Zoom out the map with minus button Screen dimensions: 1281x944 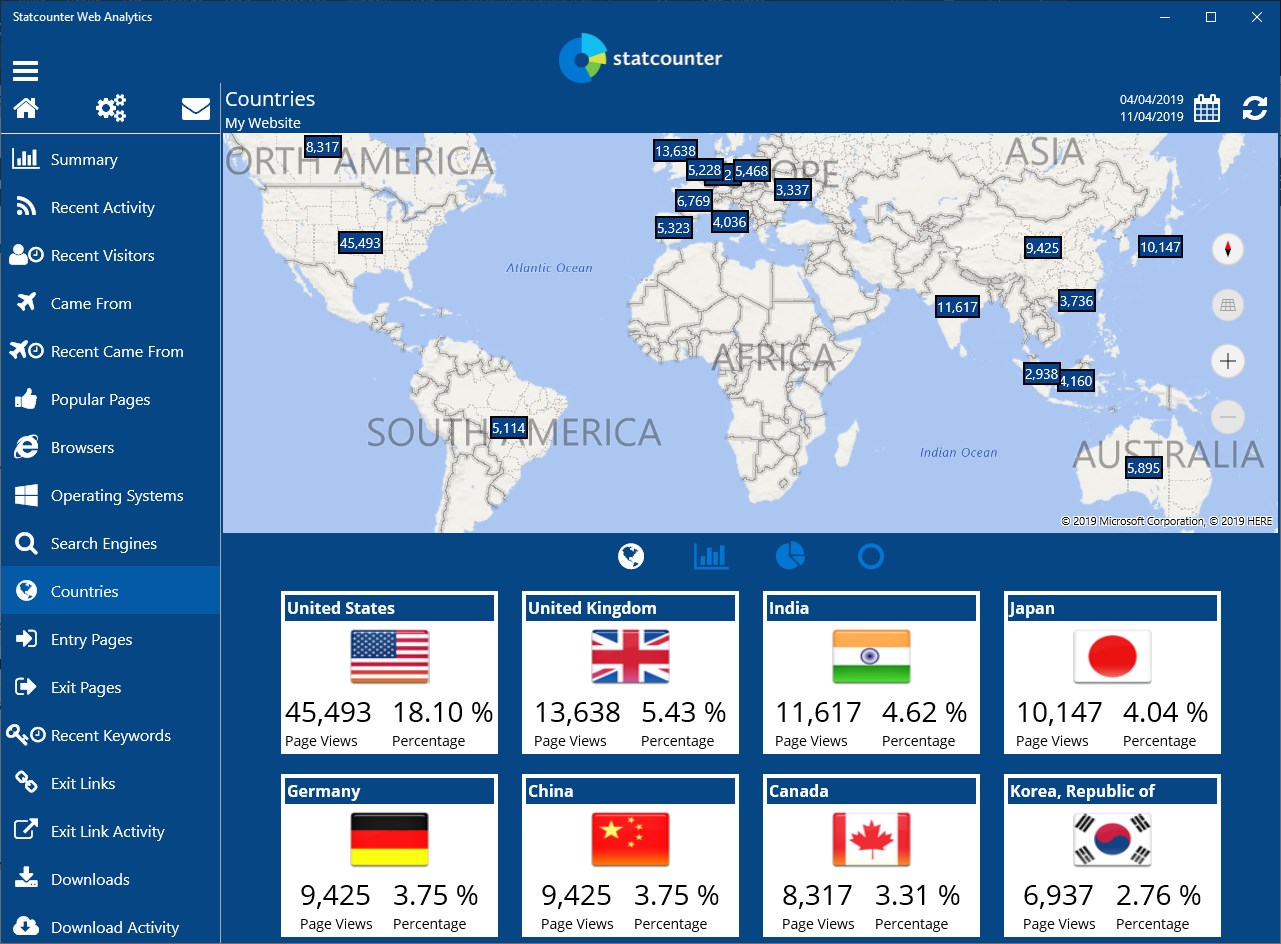coord(1228,416)
